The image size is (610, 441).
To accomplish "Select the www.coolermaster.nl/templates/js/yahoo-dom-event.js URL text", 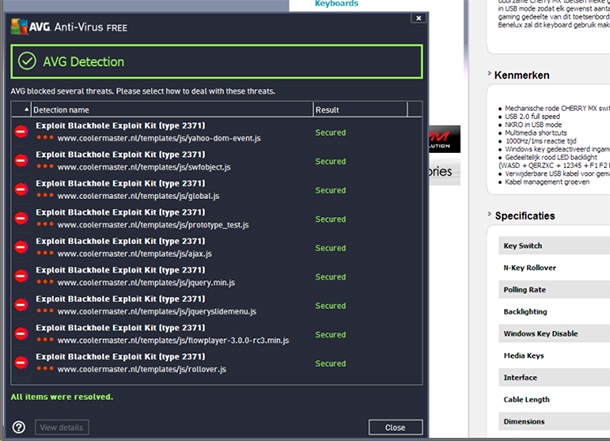I will click(159, 138).
